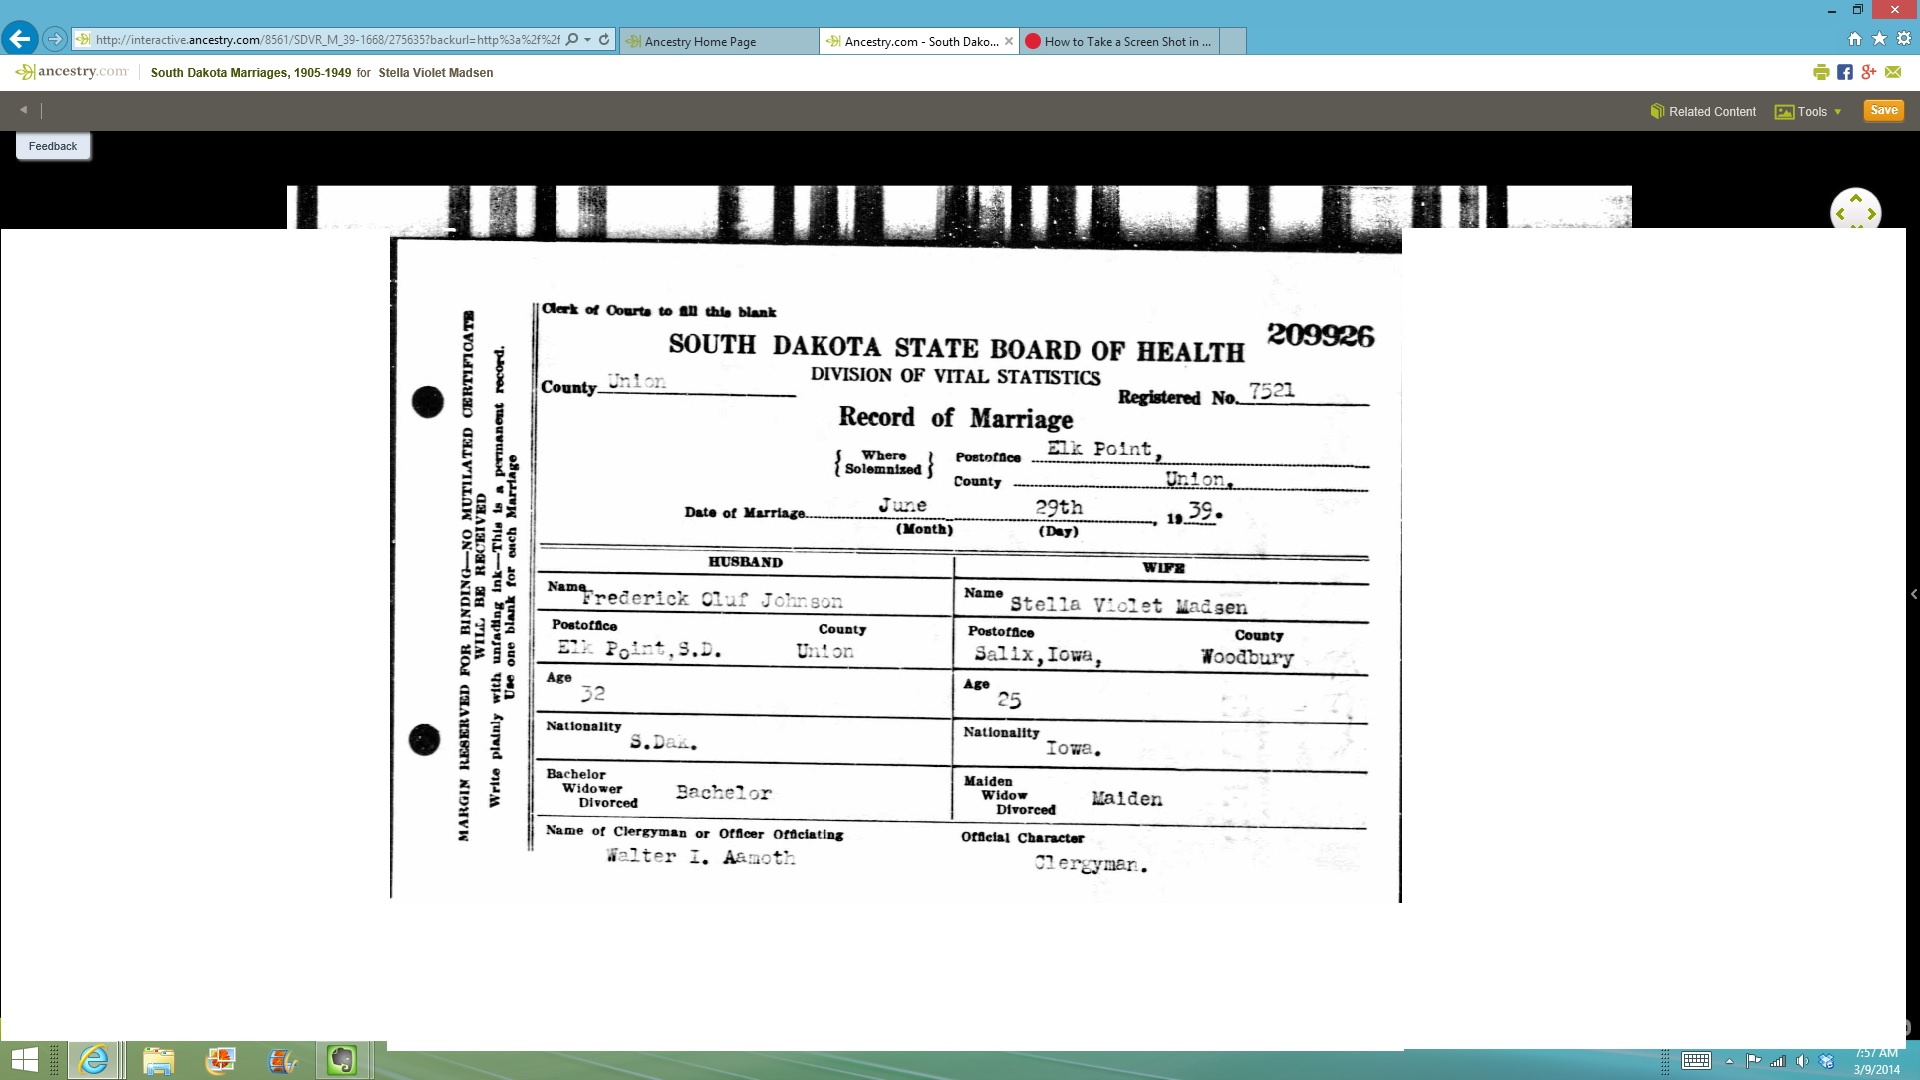Open the address bar dropdown arrow
This screenshot has height=1080, width=1920.
588,40
